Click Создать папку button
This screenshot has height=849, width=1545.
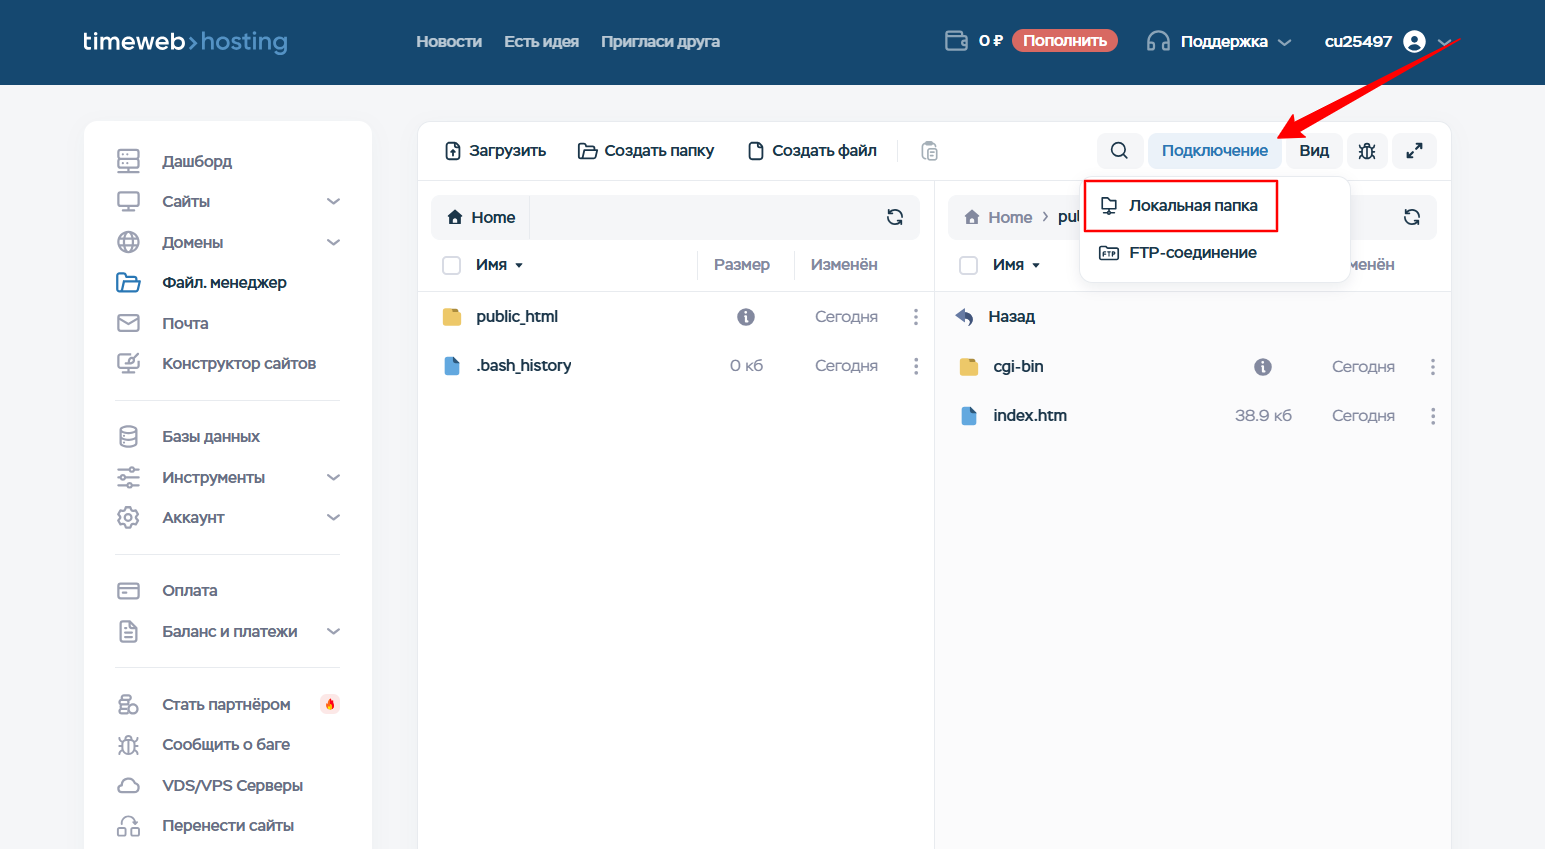click(x=646, y=151)
